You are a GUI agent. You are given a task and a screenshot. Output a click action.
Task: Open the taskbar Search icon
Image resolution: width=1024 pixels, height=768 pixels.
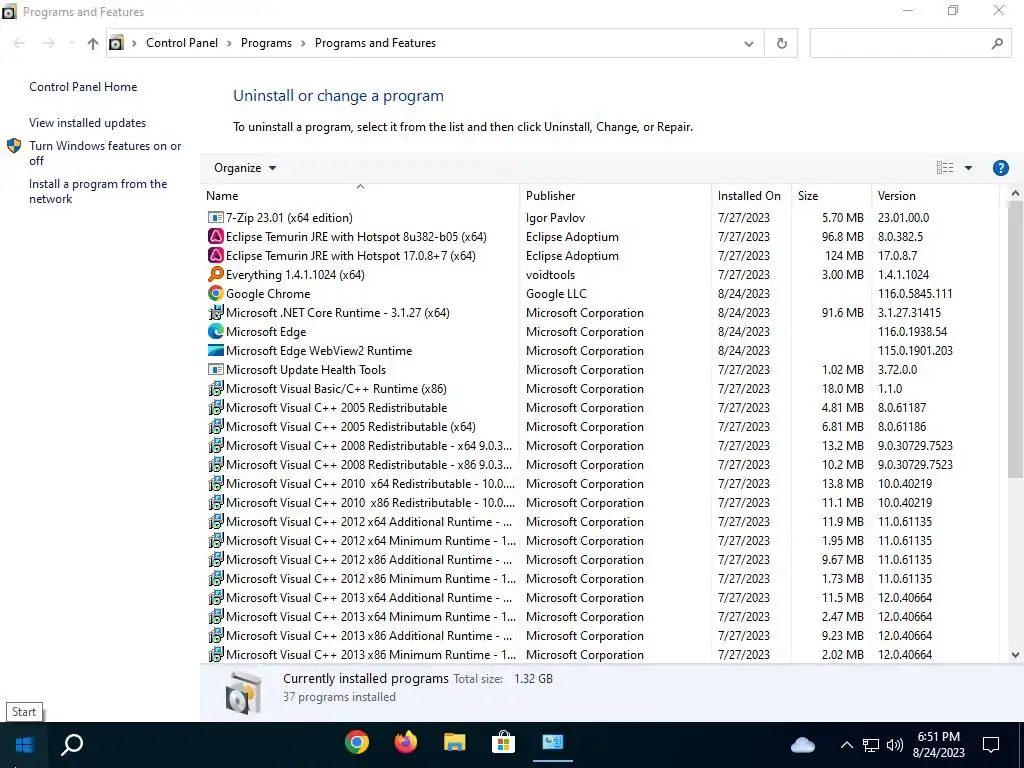click(x=72, y=744)
